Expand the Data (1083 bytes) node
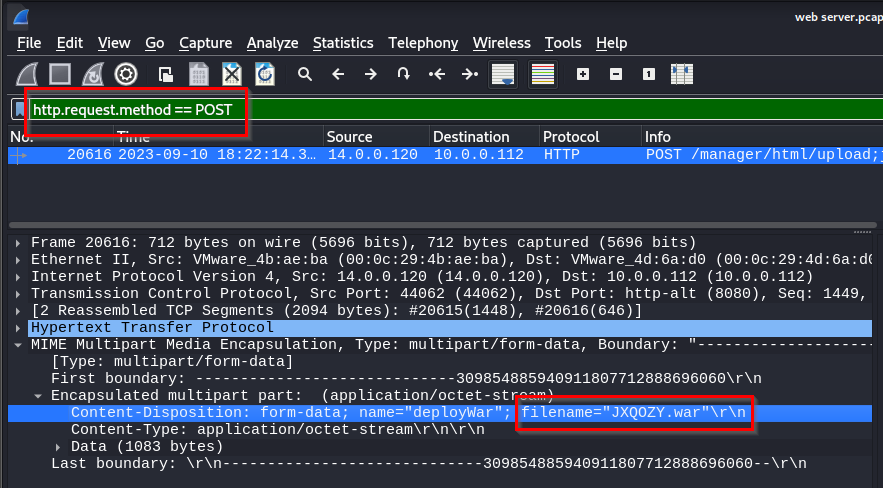Viewport: 883px width, 488px height. pos(59,446)
